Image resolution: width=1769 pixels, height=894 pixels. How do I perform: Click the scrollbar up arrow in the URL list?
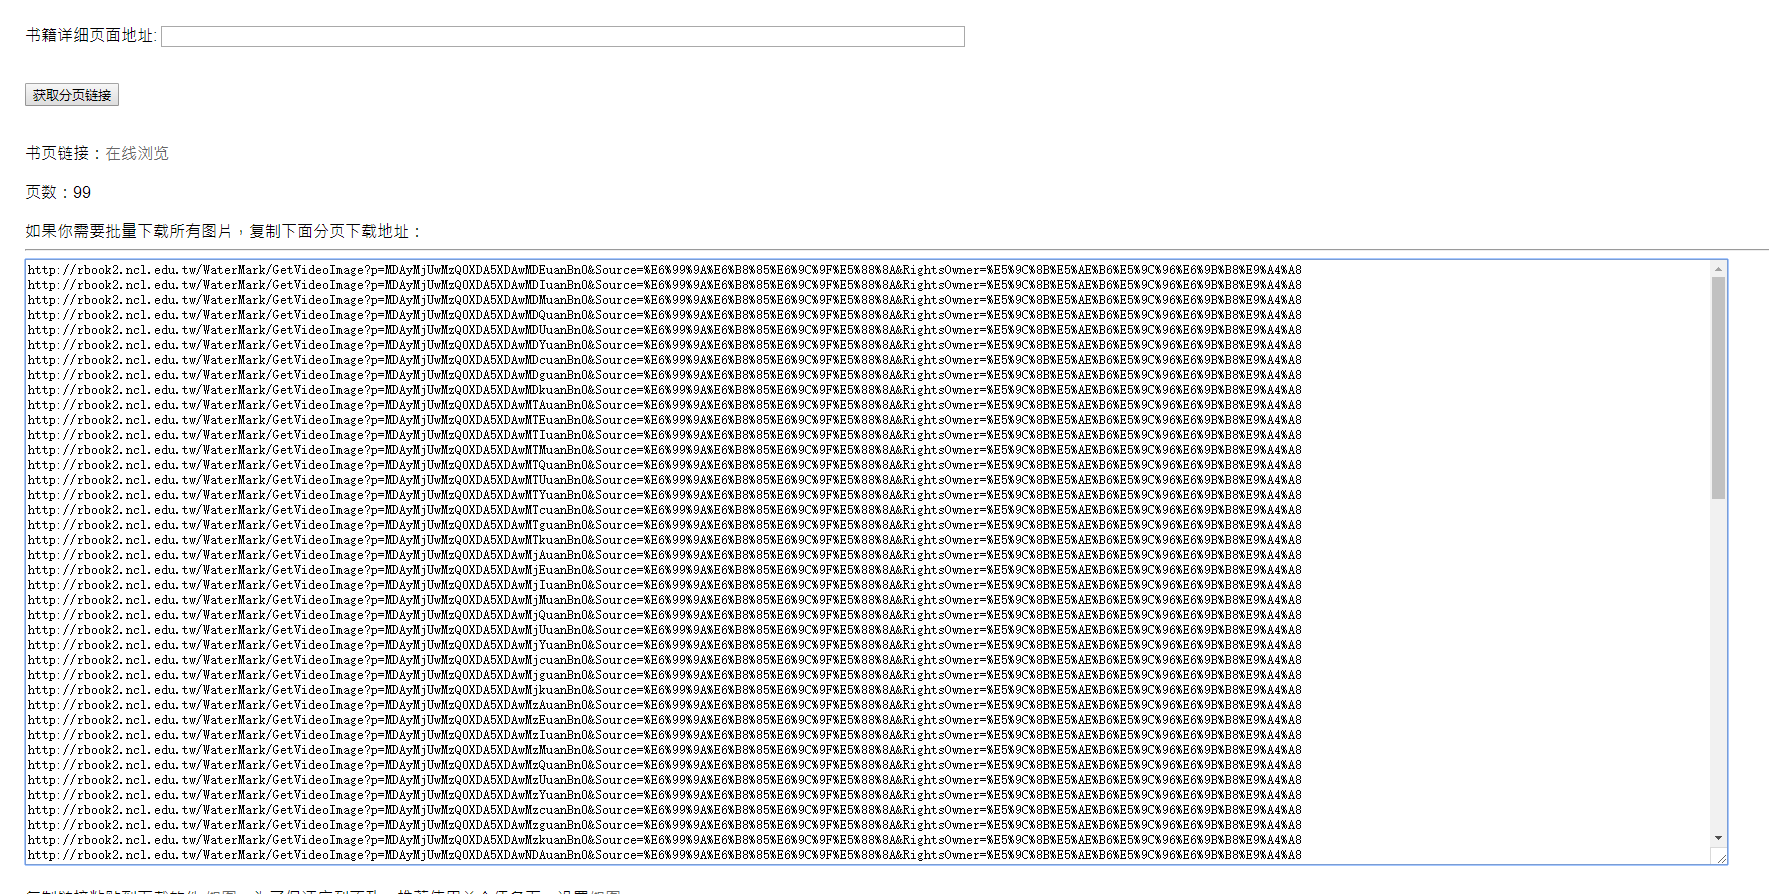coord(1718,269)
